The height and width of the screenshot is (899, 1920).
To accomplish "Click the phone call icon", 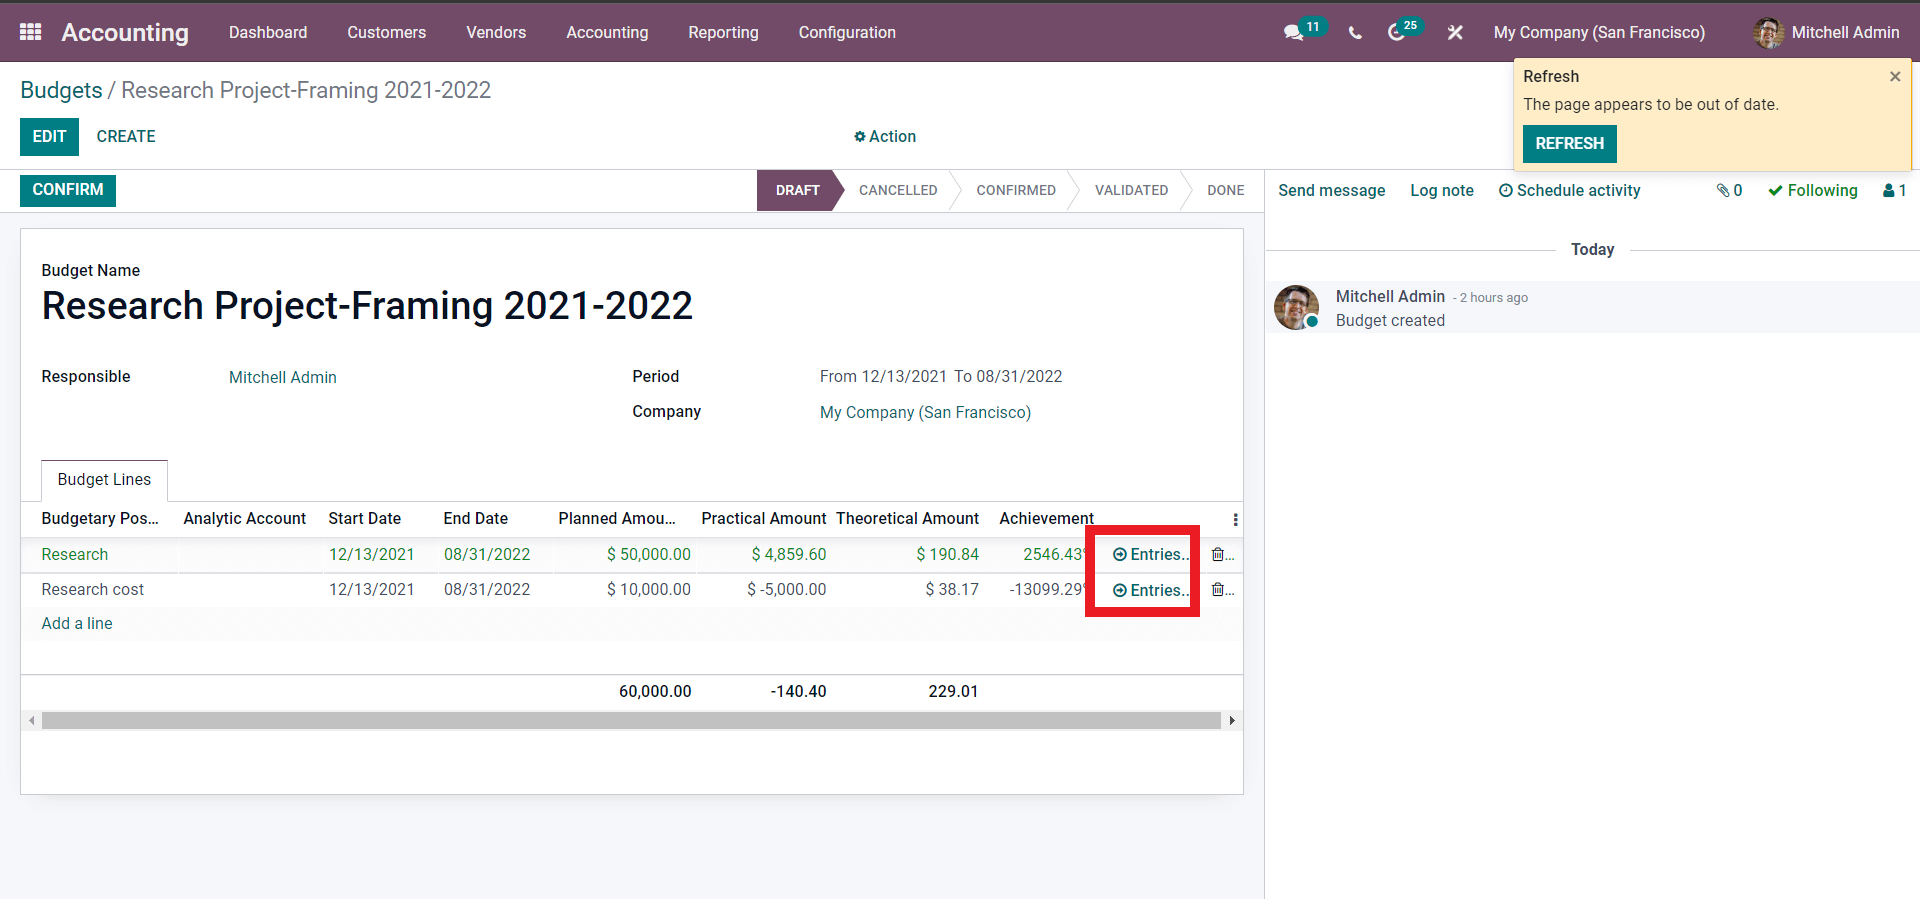I will point(1355,32).
